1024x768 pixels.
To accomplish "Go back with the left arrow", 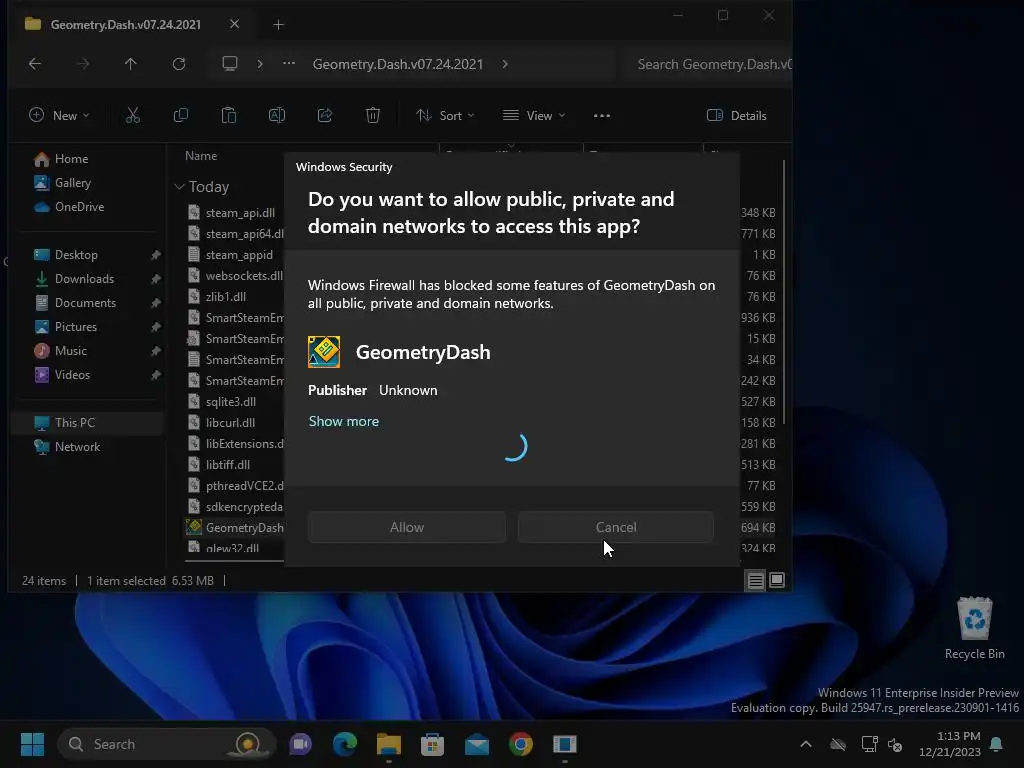I will (35, 63).
